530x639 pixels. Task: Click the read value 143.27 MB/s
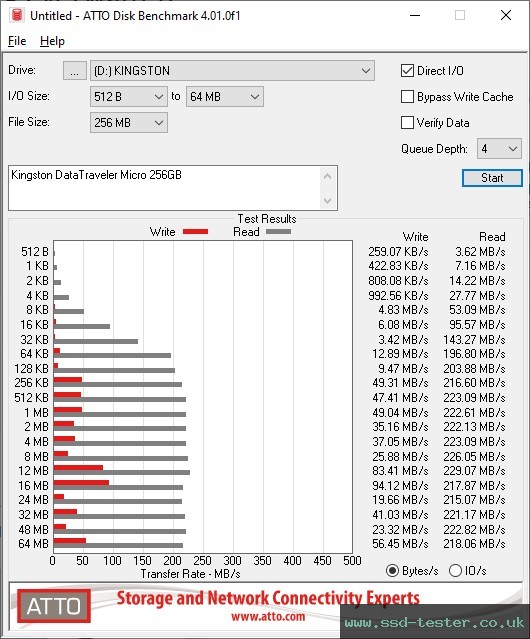point(474,339)
